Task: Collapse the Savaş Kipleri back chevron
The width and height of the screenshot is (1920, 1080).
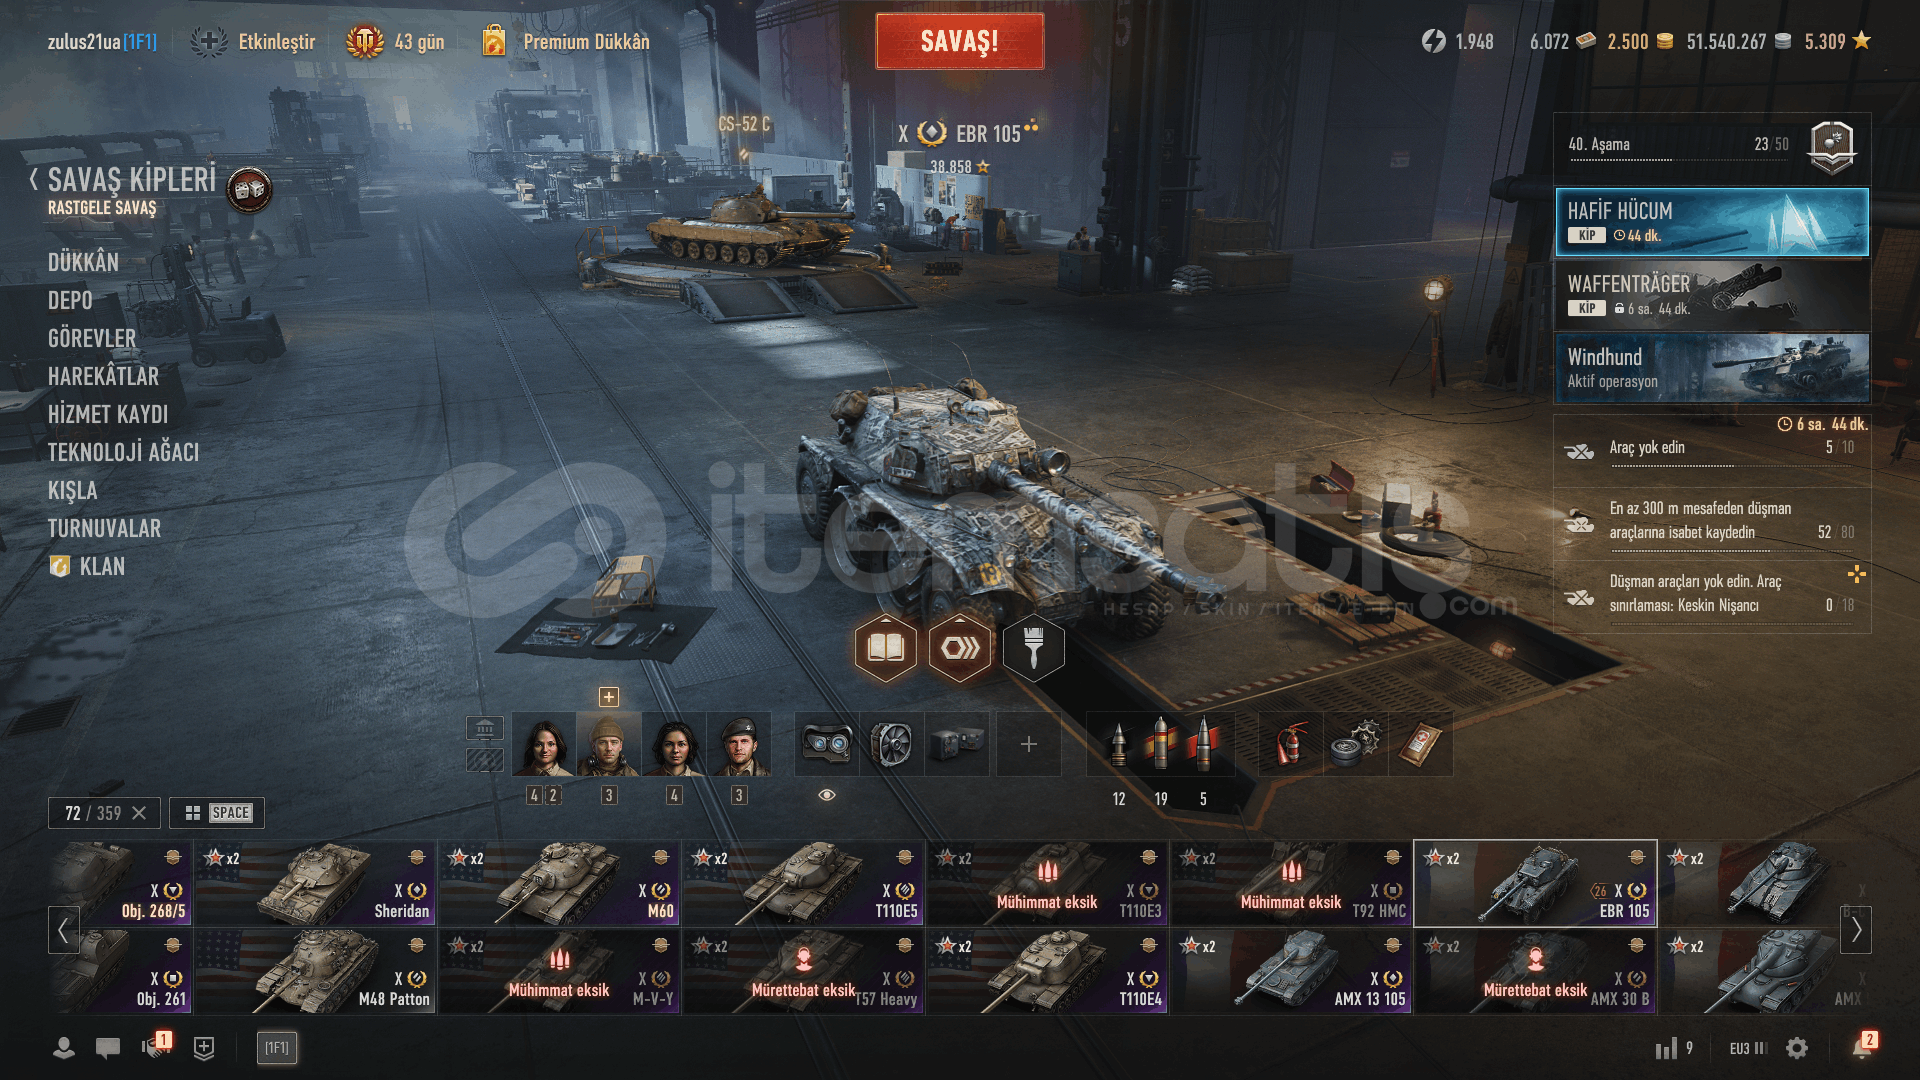Action: (34, 180)
